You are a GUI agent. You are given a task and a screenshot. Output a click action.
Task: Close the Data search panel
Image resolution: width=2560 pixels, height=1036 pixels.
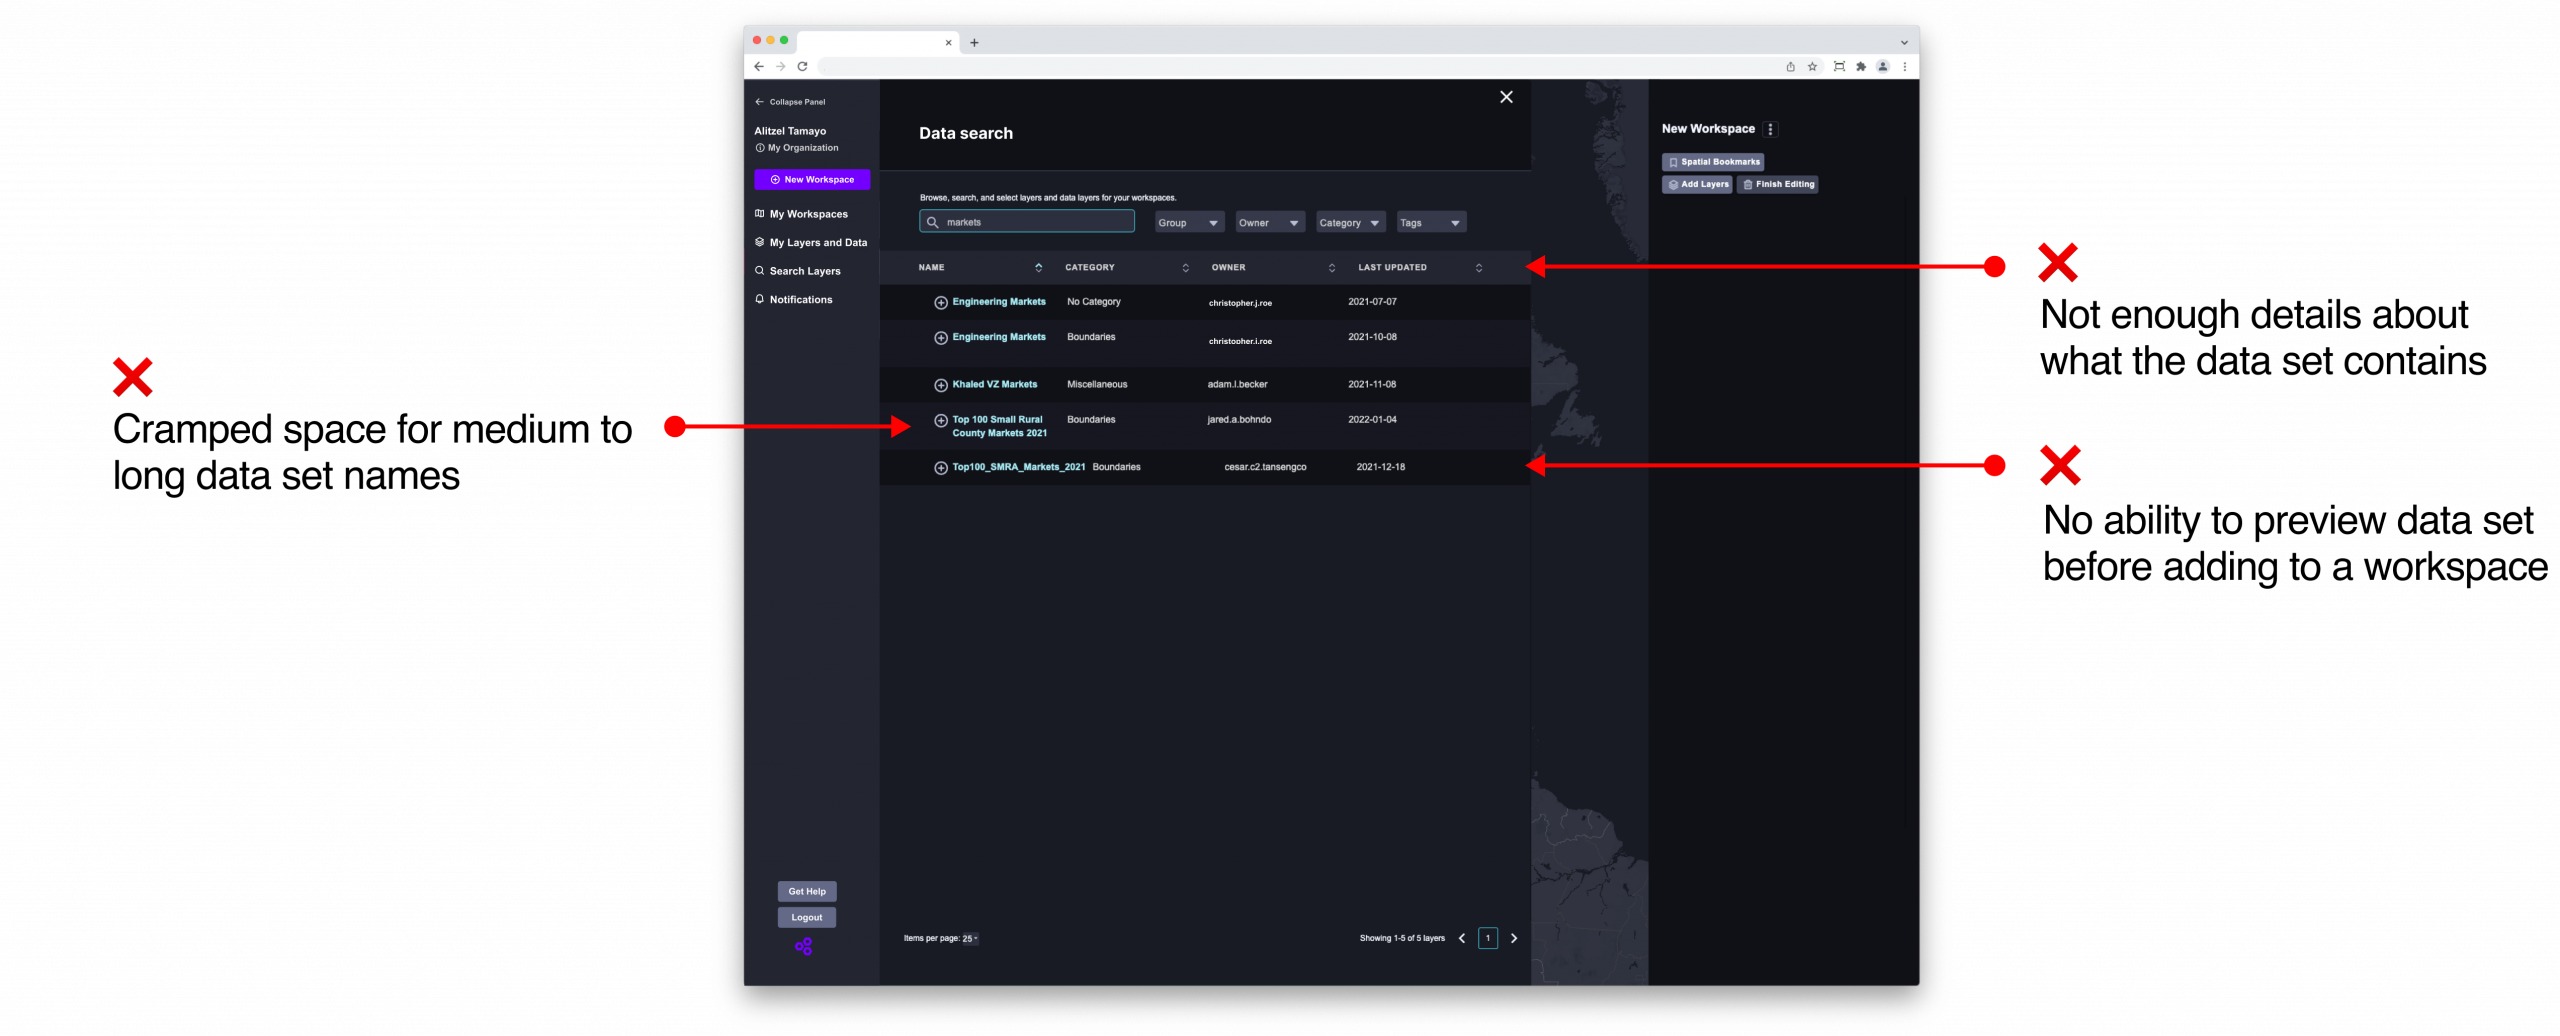click(1506, 97)
